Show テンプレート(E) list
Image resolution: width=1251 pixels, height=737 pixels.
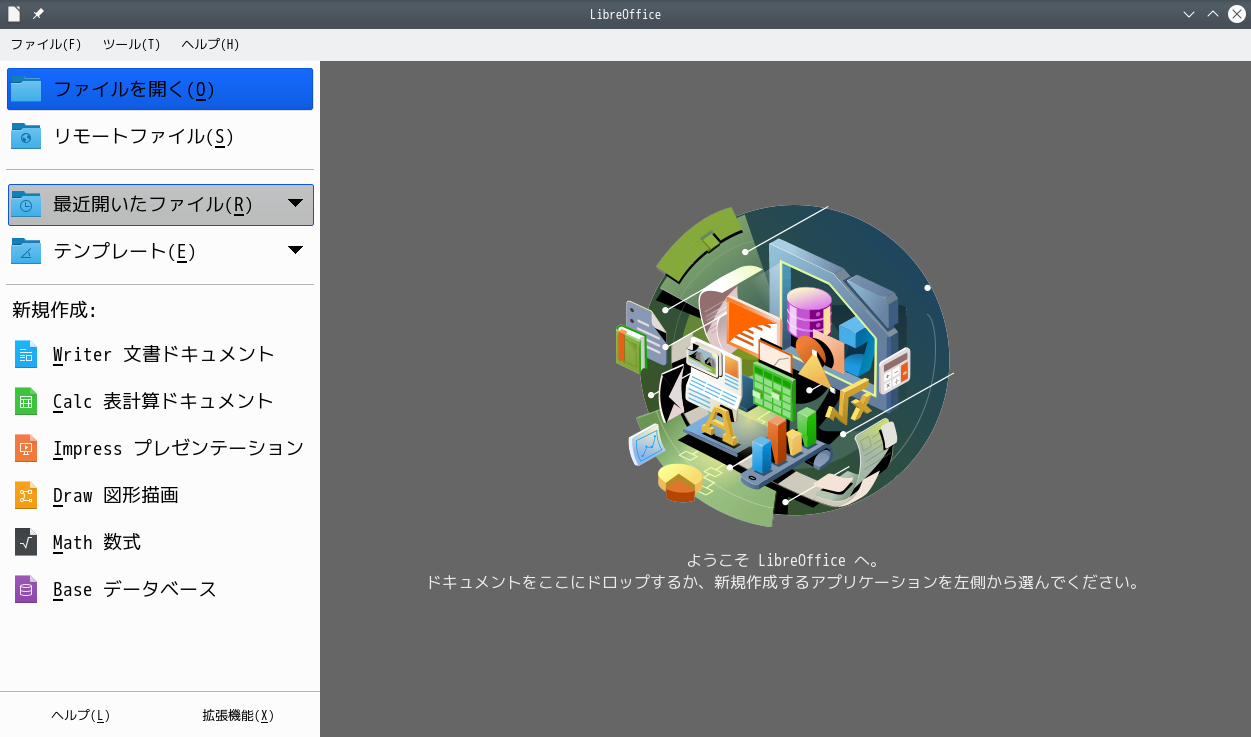160,251
